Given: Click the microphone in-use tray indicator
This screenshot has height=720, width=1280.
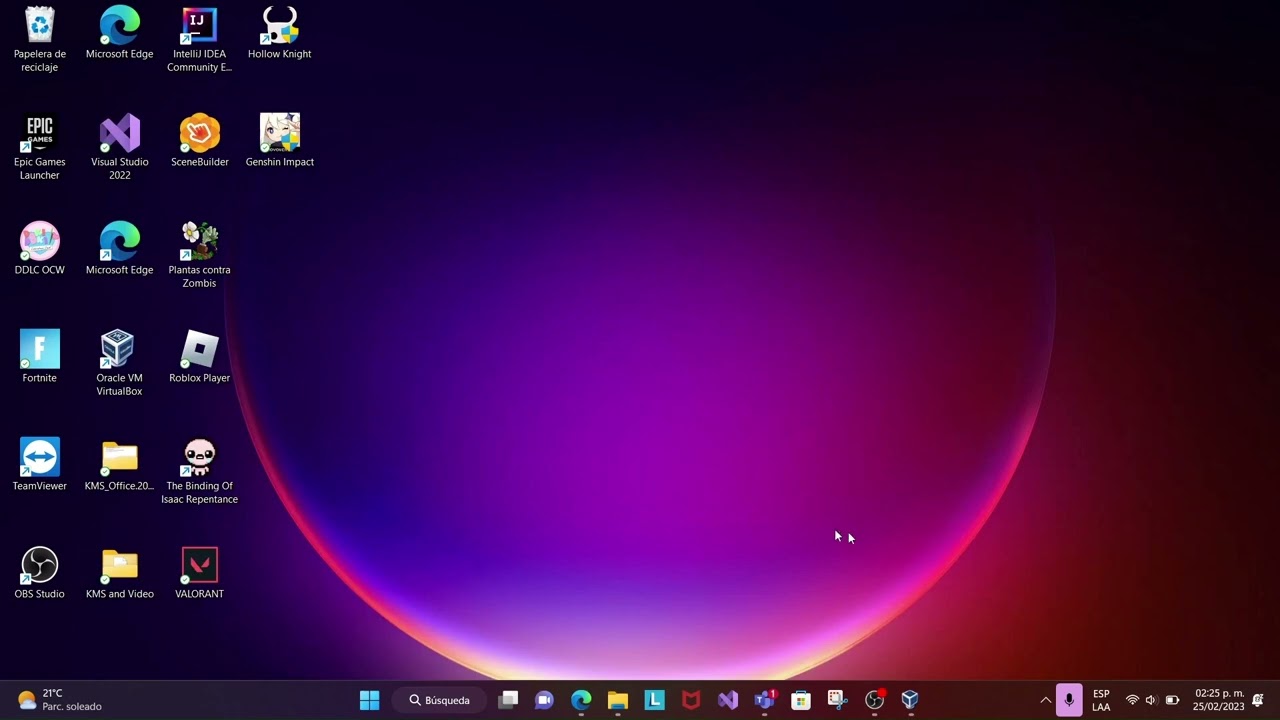Looking at the screenshot, I should coord(1069,700).
